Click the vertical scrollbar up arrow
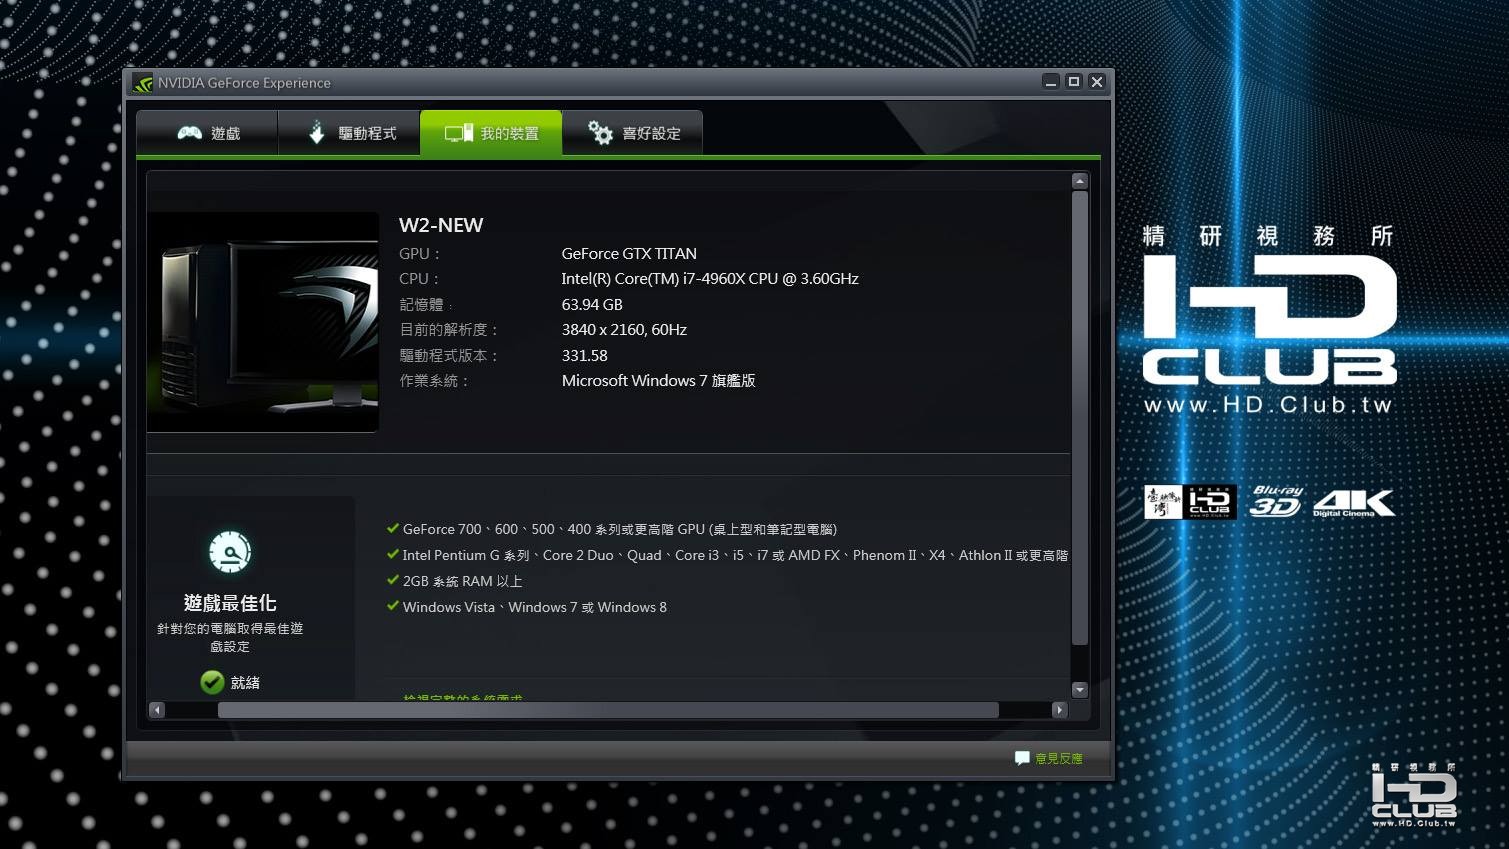Screen dimensions: 1509x849 (1079, 181)
